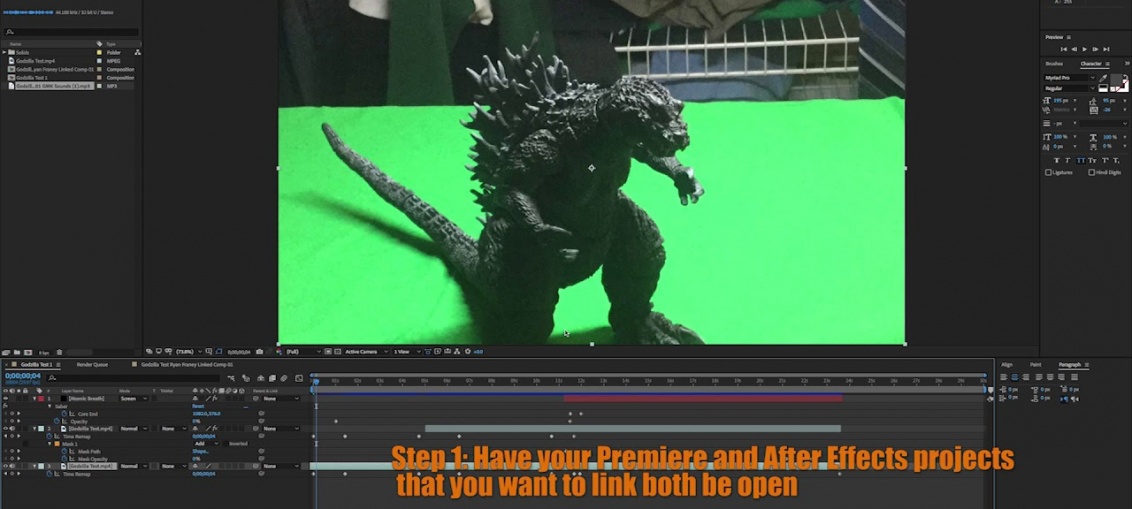Mute audio of layer 3 Godzilla Test.mp4
This screenshot has width=1132, height=509.
tap(12, 466)
